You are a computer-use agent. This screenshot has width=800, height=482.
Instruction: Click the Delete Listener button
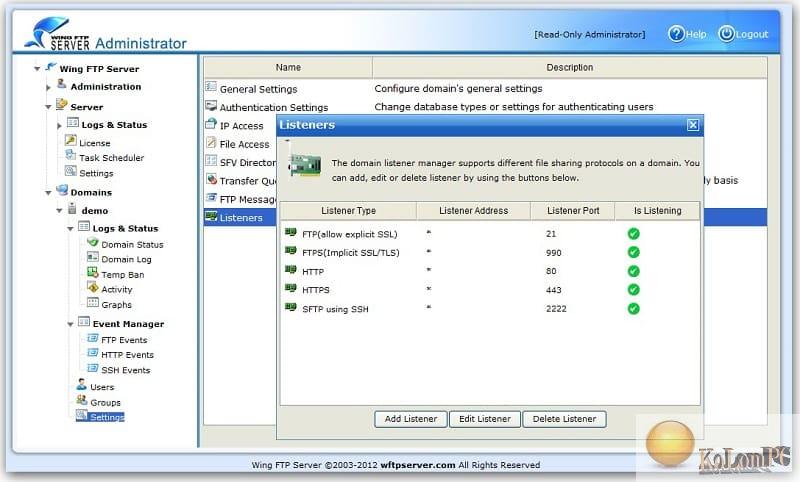point(564,419)
